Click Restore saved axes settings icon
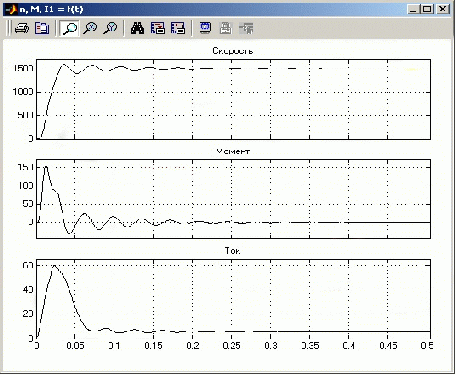Screen dimensions: 456x375 click(x=178, y=28)
